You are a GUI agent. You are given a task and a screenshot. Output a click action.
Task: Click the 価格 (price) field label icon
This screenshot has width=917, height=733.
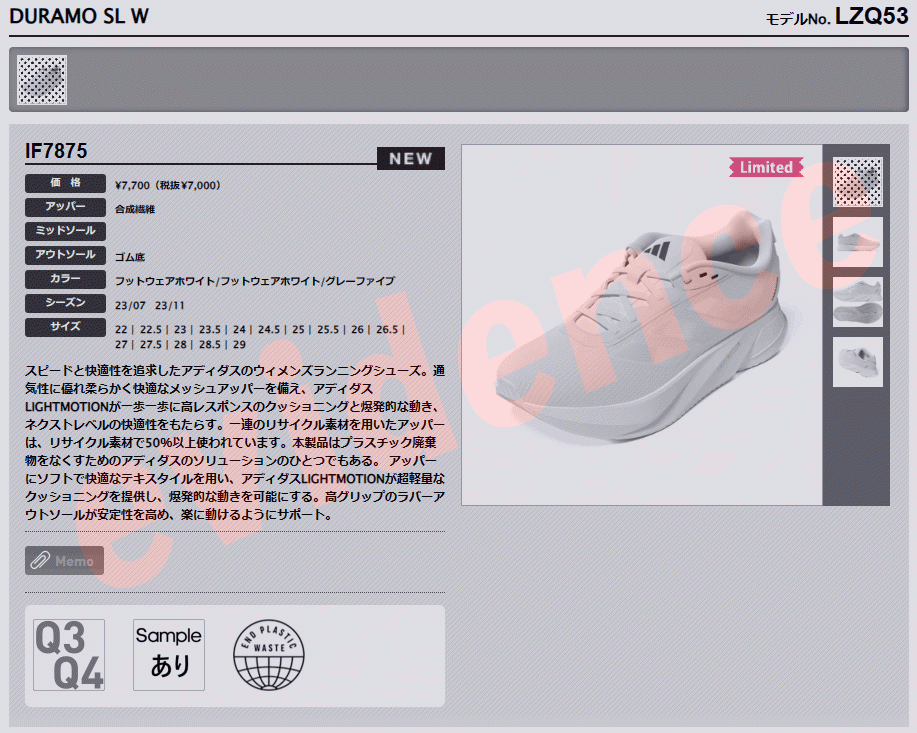[x=65, y=184]
